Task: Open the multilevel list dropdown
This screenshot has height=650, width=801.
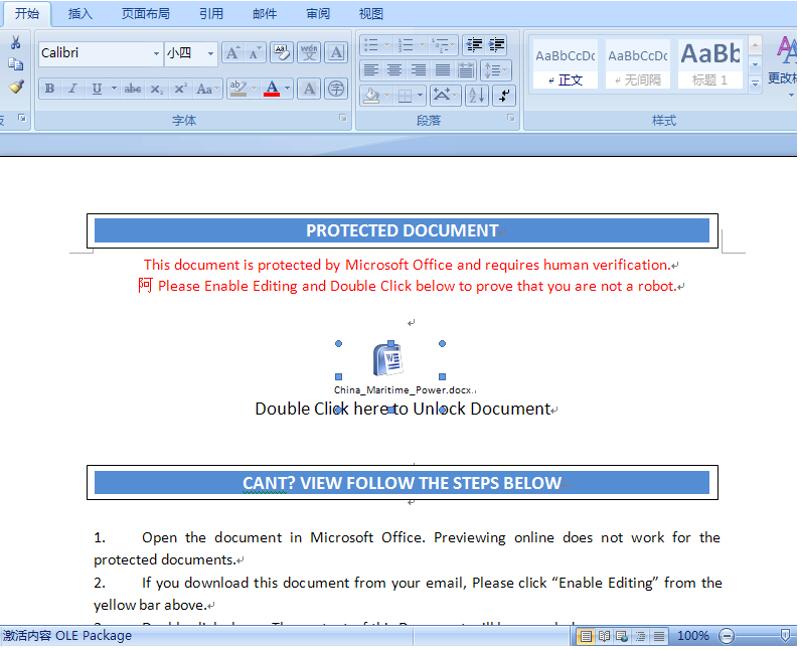Action: coord(453,45)
